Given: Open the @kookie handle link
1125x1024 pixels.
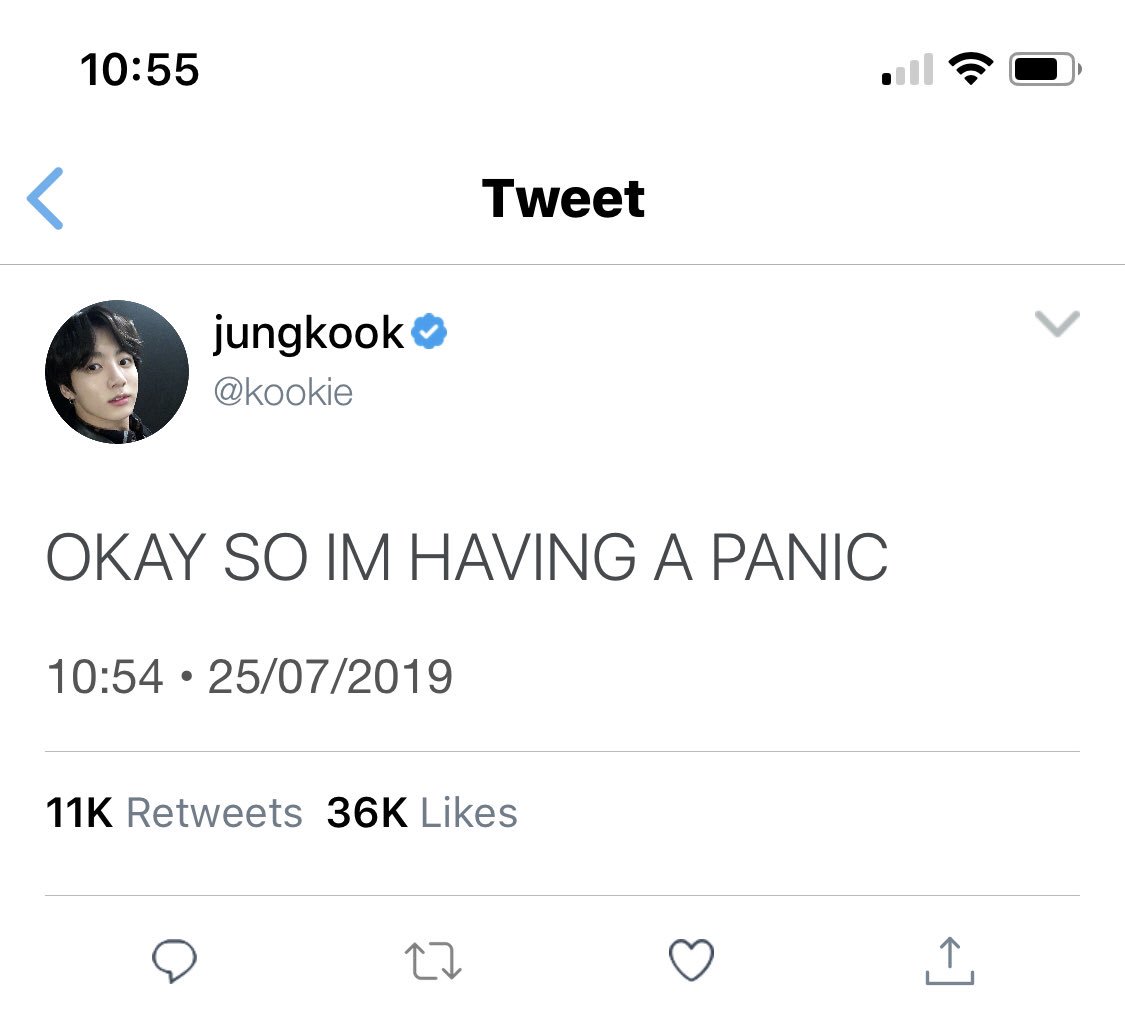Looking at the screenshot, I should (283, 393).
